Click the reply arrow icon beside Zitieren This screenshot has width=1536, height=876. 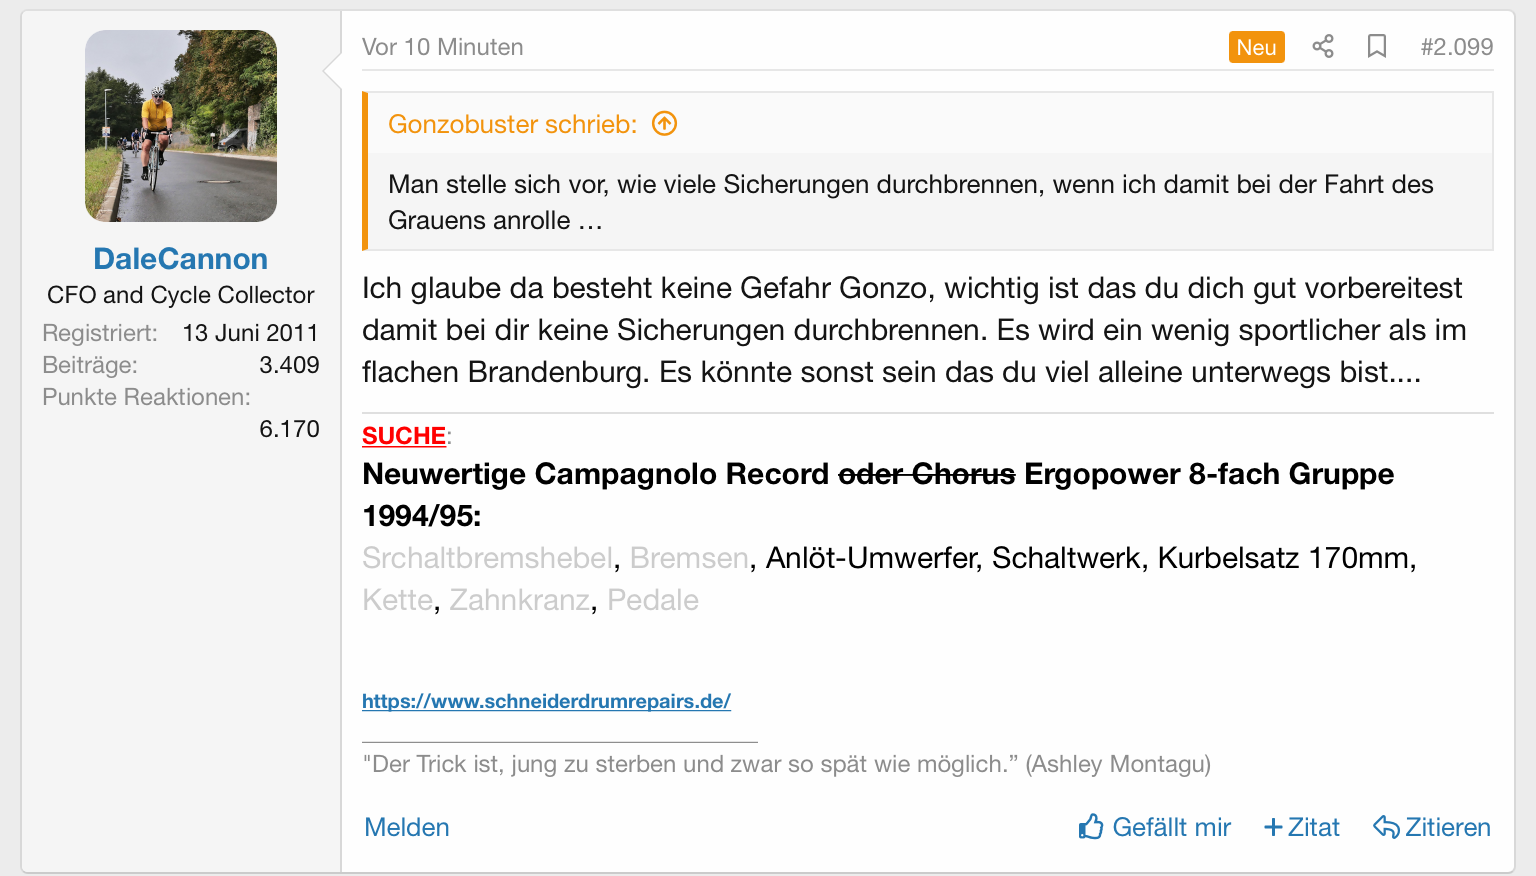pos(1386,827)
